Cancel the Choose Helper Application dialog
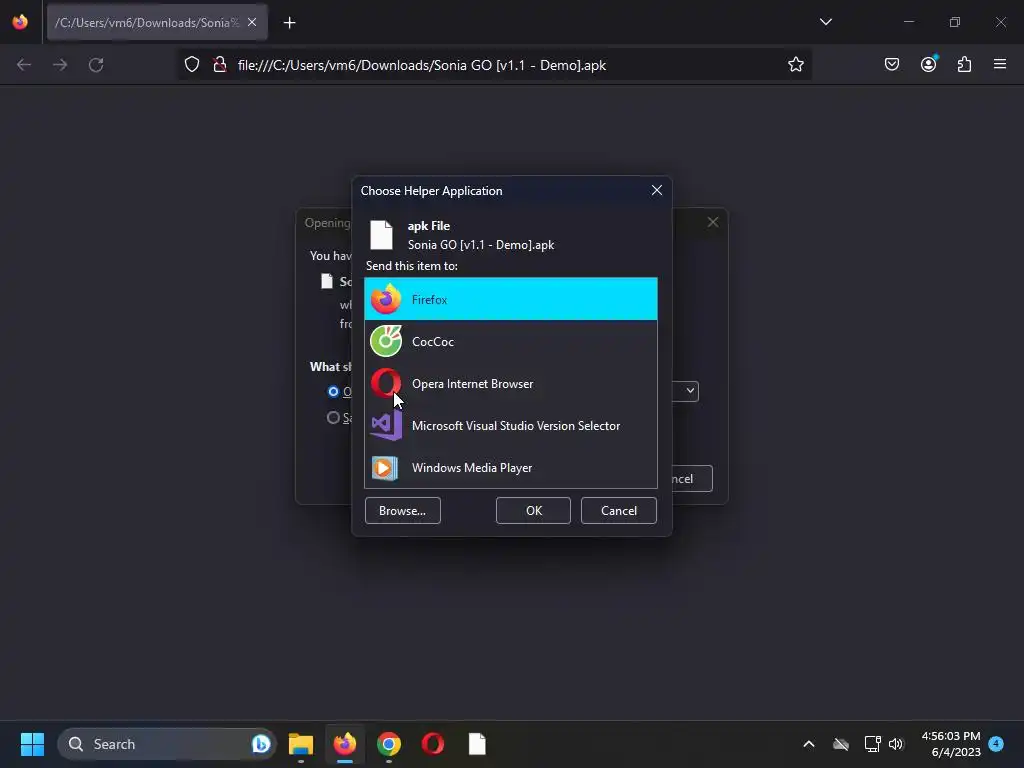Viewport: 1024px width, 768px height. 618,511
